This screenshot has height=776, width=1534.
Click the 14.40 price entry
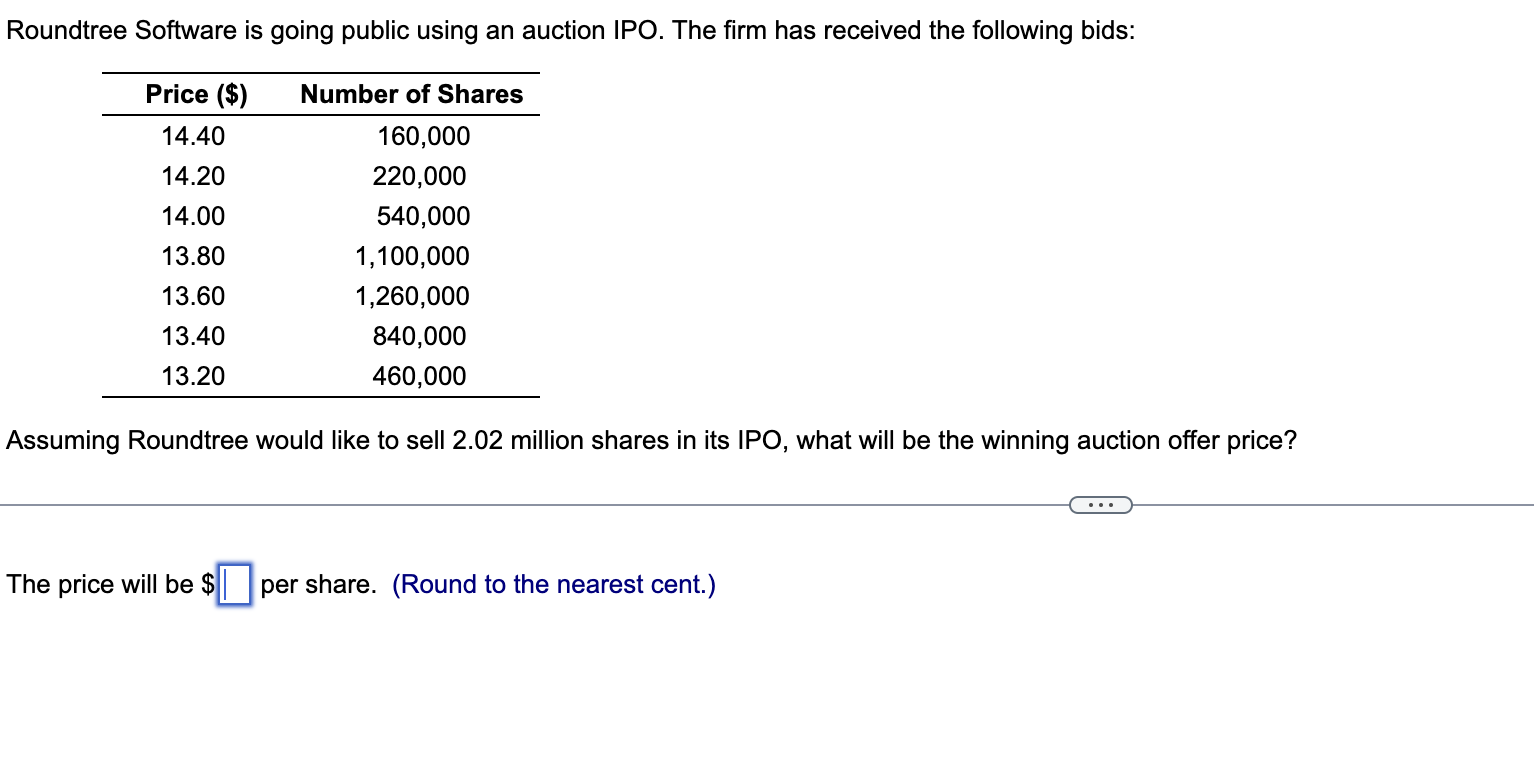click(x=194, y=136)
